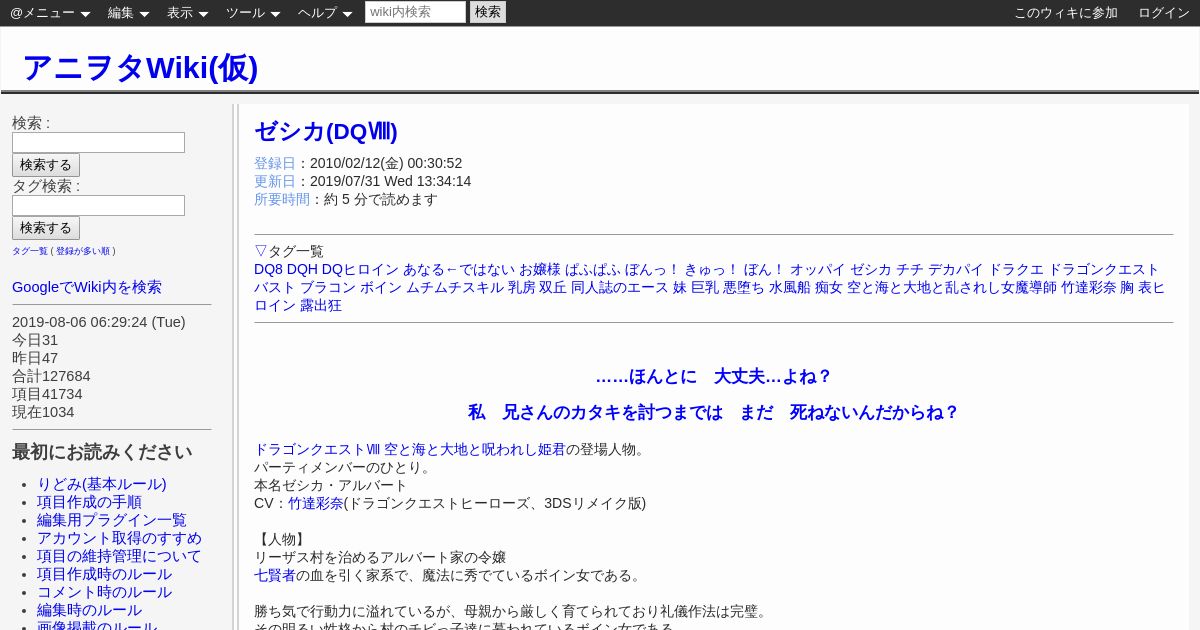This screenshot has width=1200, height=630.
Task: Open コメント時のルール link
Action: 104,592
